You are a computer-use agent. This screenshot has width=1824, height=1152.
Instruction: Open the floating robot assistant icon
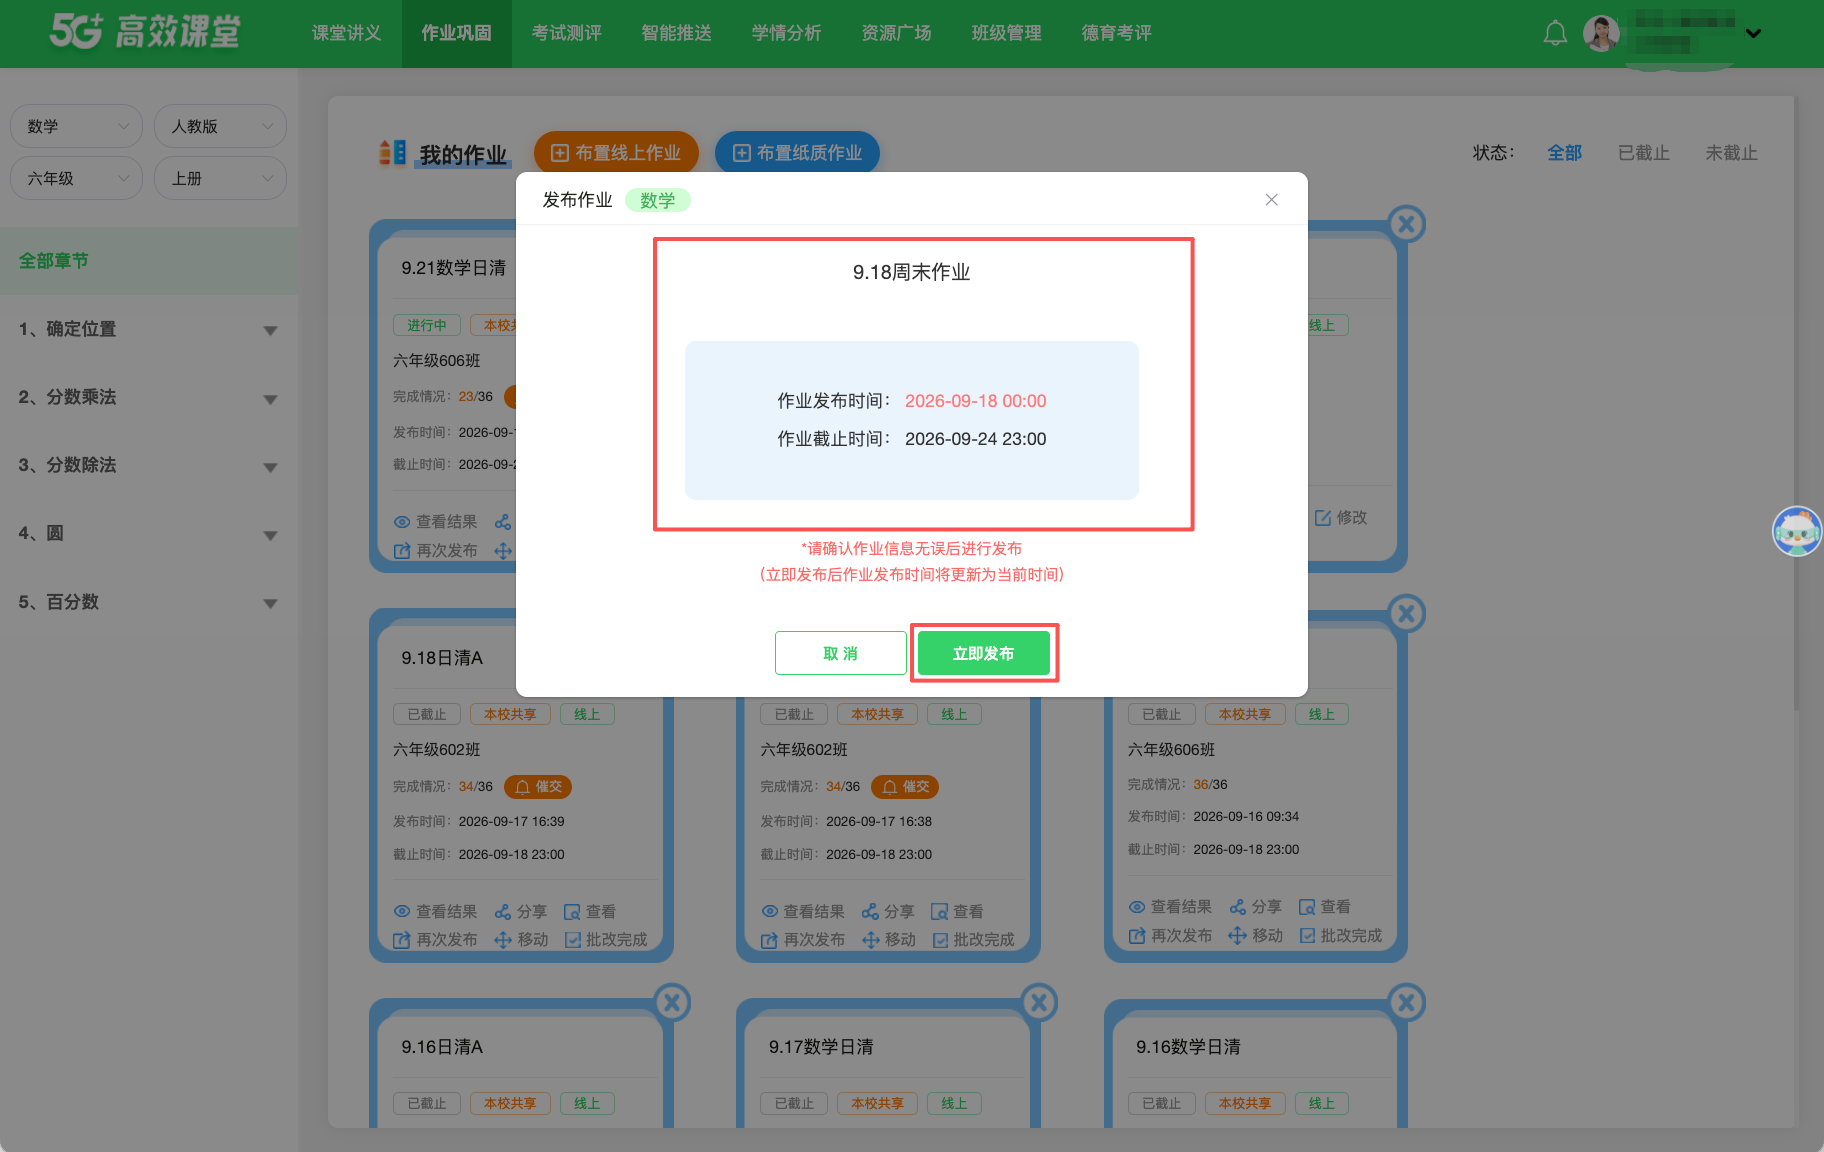click(1797, 531)
